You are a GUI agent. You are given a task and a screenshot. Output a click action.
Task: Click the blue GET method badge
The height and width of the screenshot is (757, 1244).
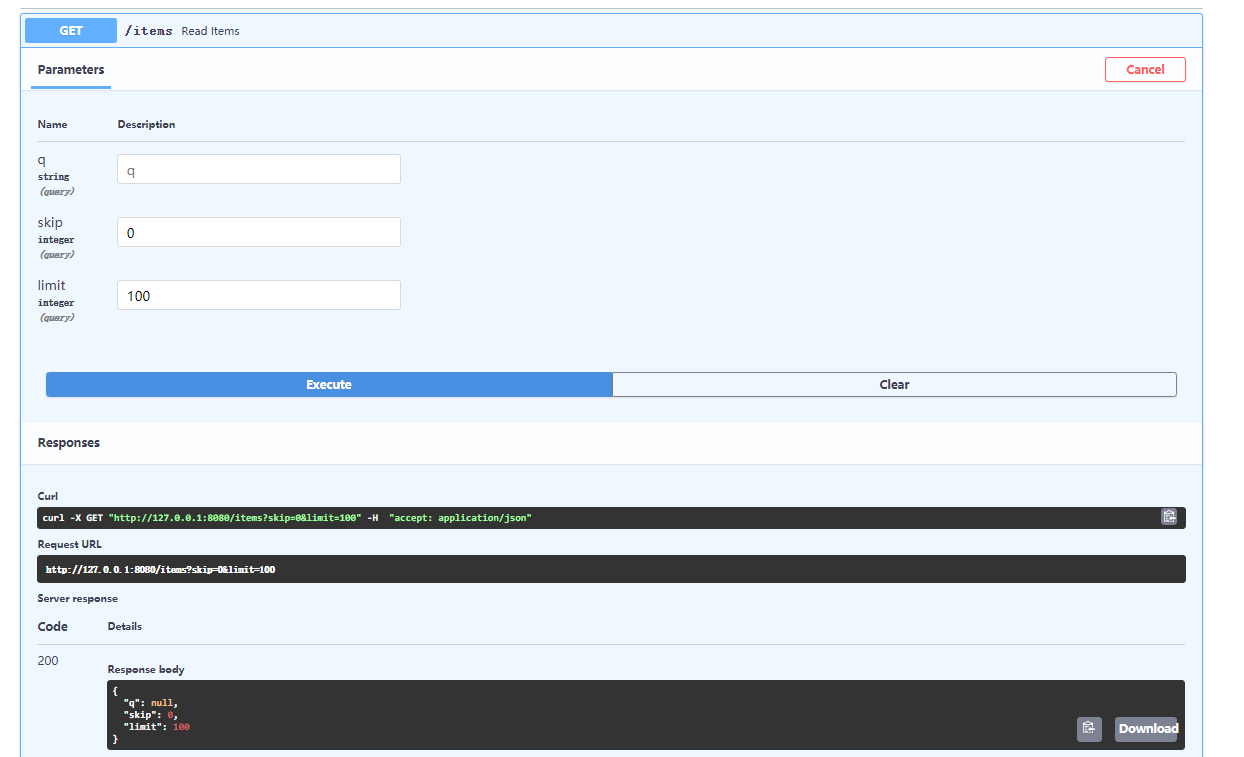click(x=70, y=30)
